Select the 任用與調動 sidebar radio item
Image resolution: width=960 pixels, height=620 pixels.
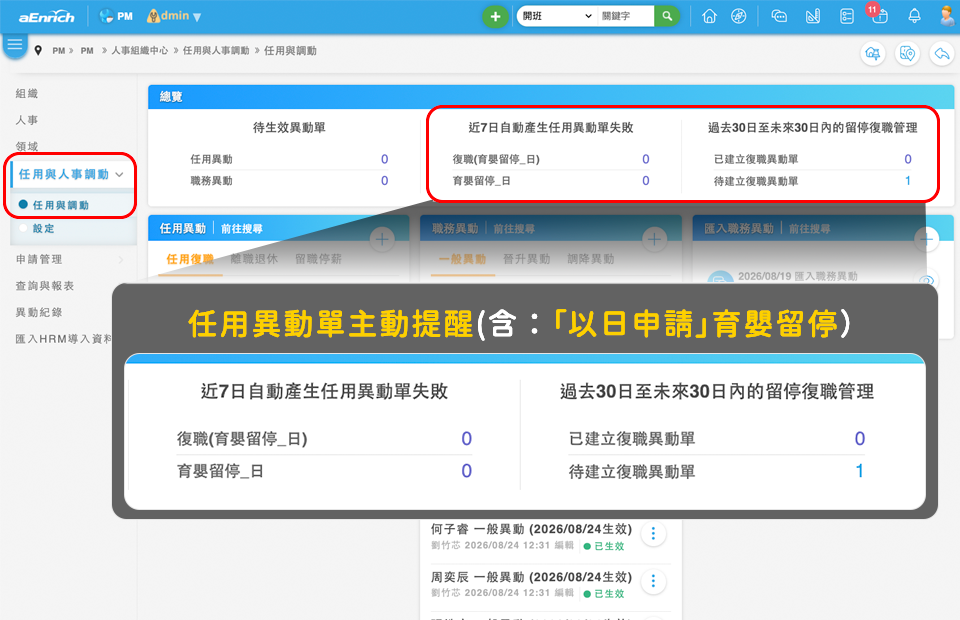54,205
